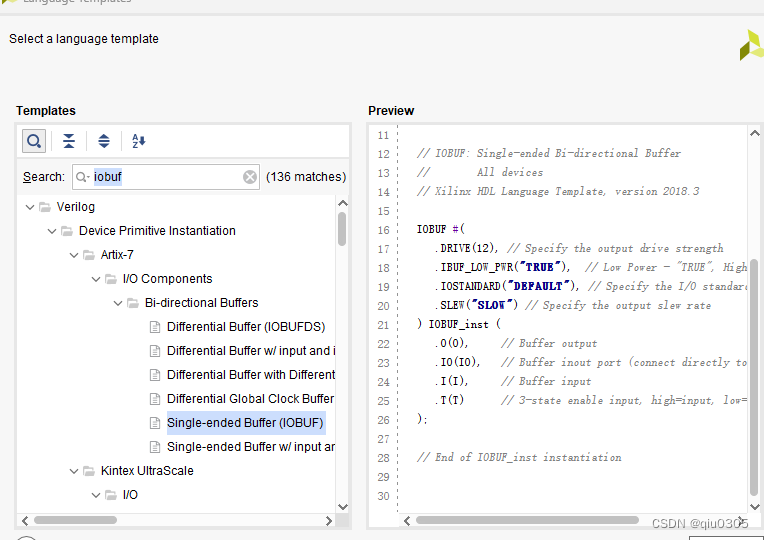Expand all templates using toolbar icon
The height and width of the screenshot is (540, 764).
point(104,141)
